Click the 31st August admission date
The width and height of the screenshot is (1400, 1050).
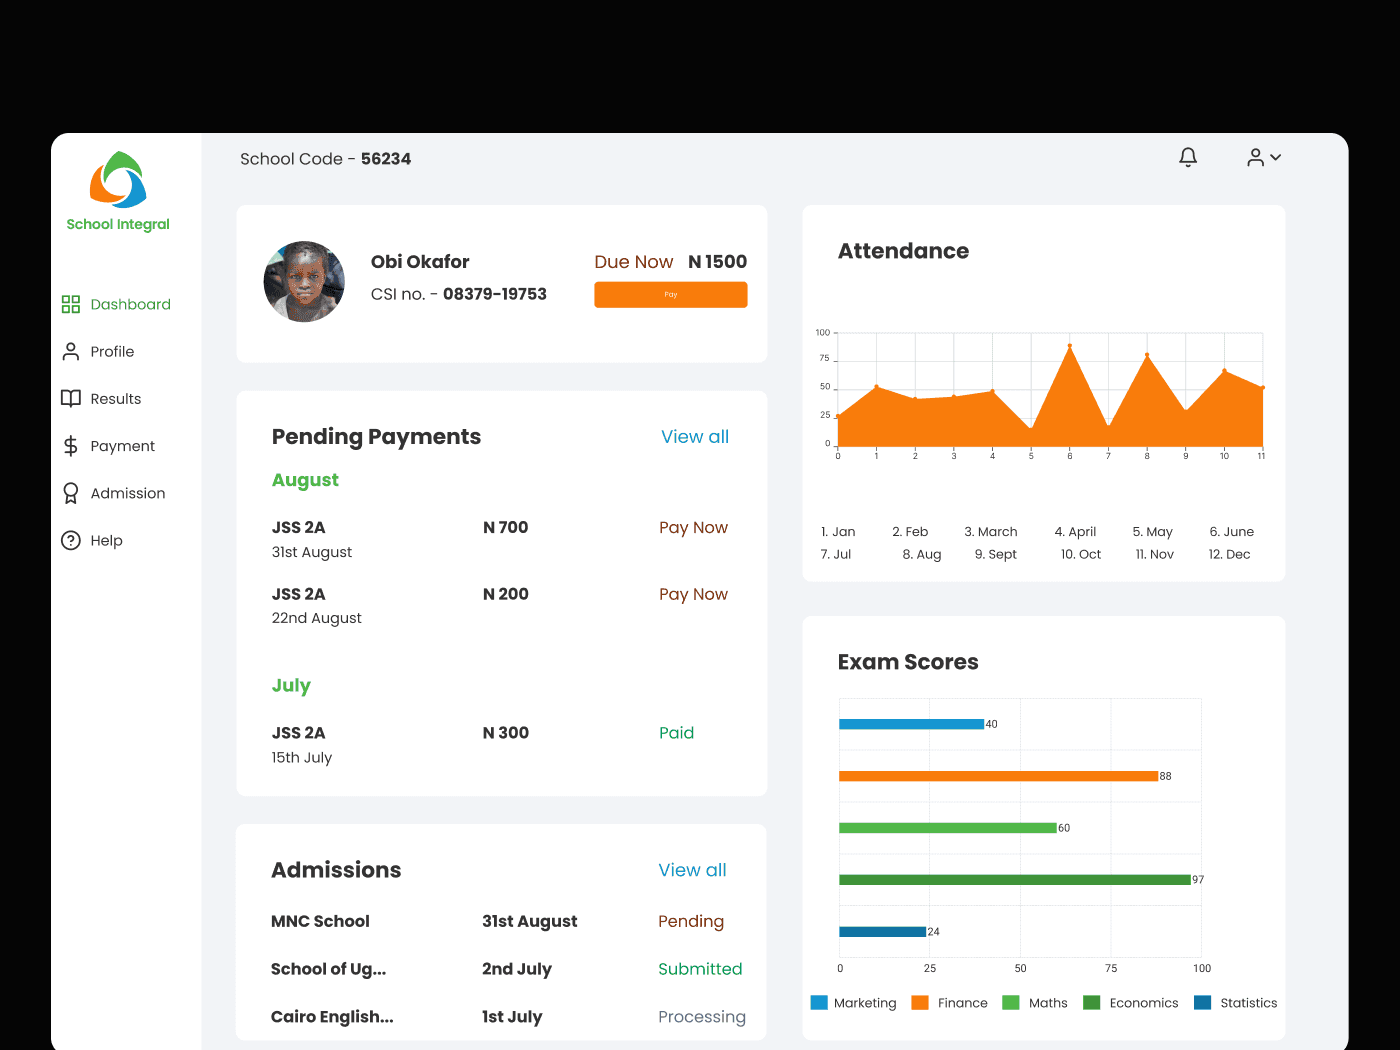pyautogui.click(x=530, y=921)
